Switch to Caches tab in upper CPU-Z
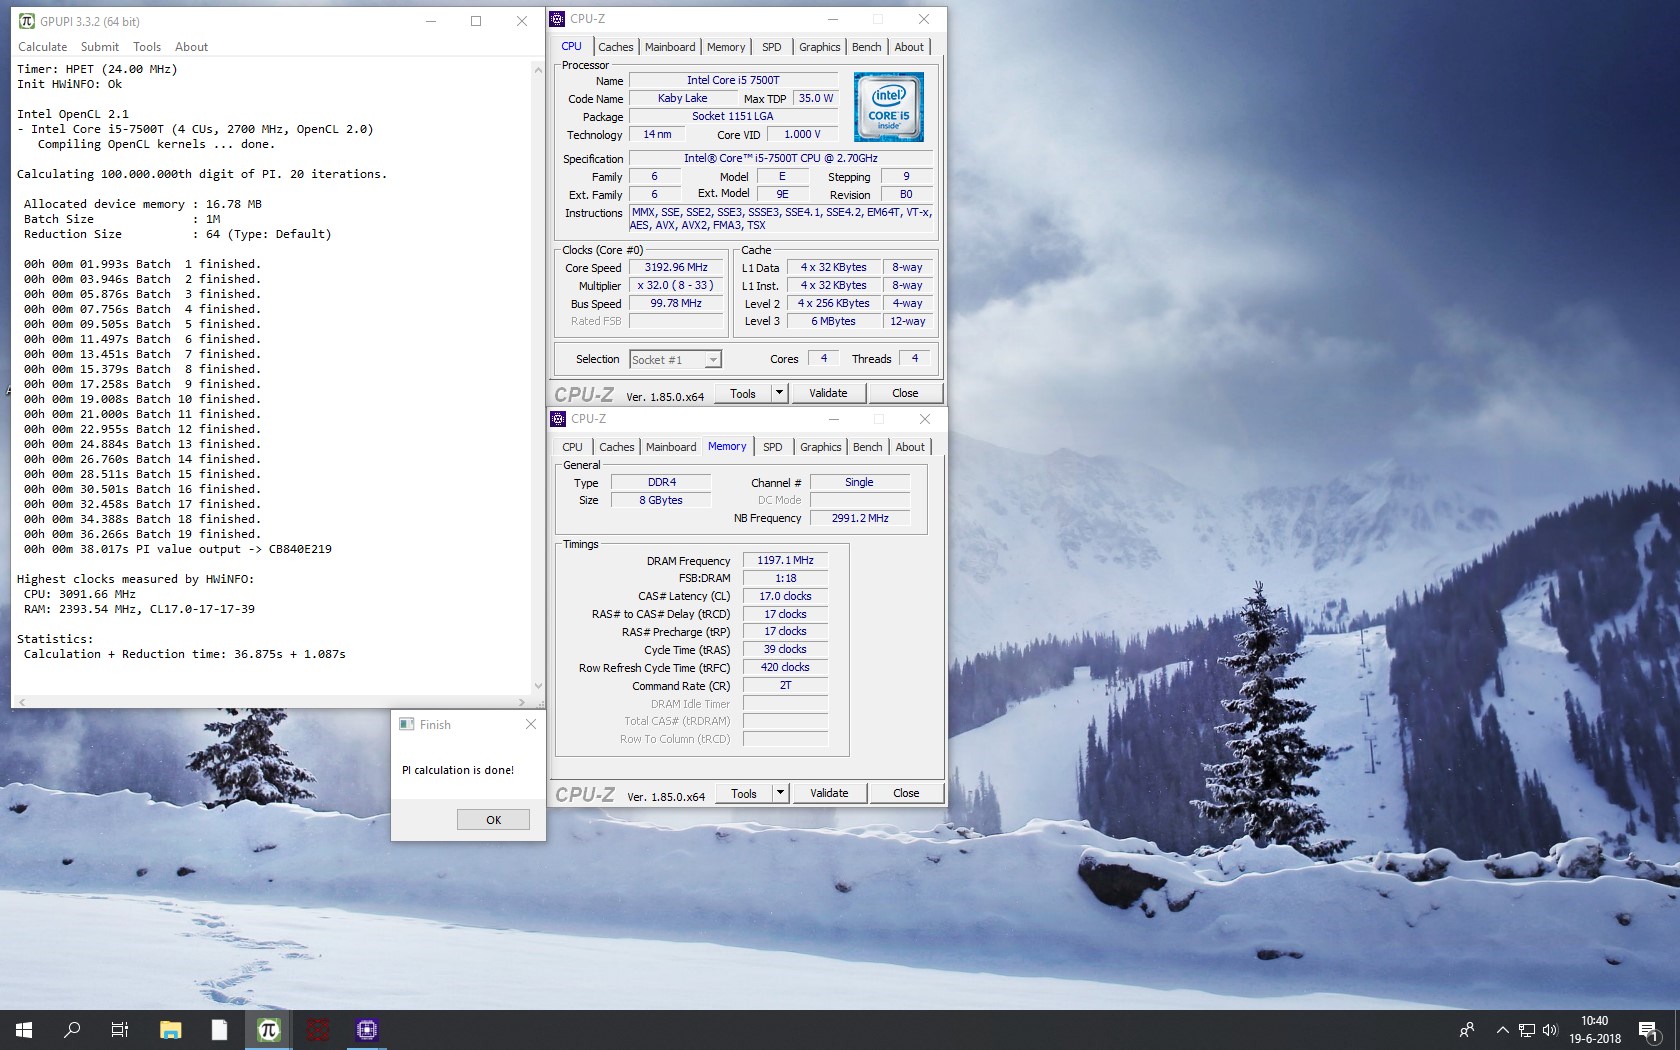 (616, 47)
